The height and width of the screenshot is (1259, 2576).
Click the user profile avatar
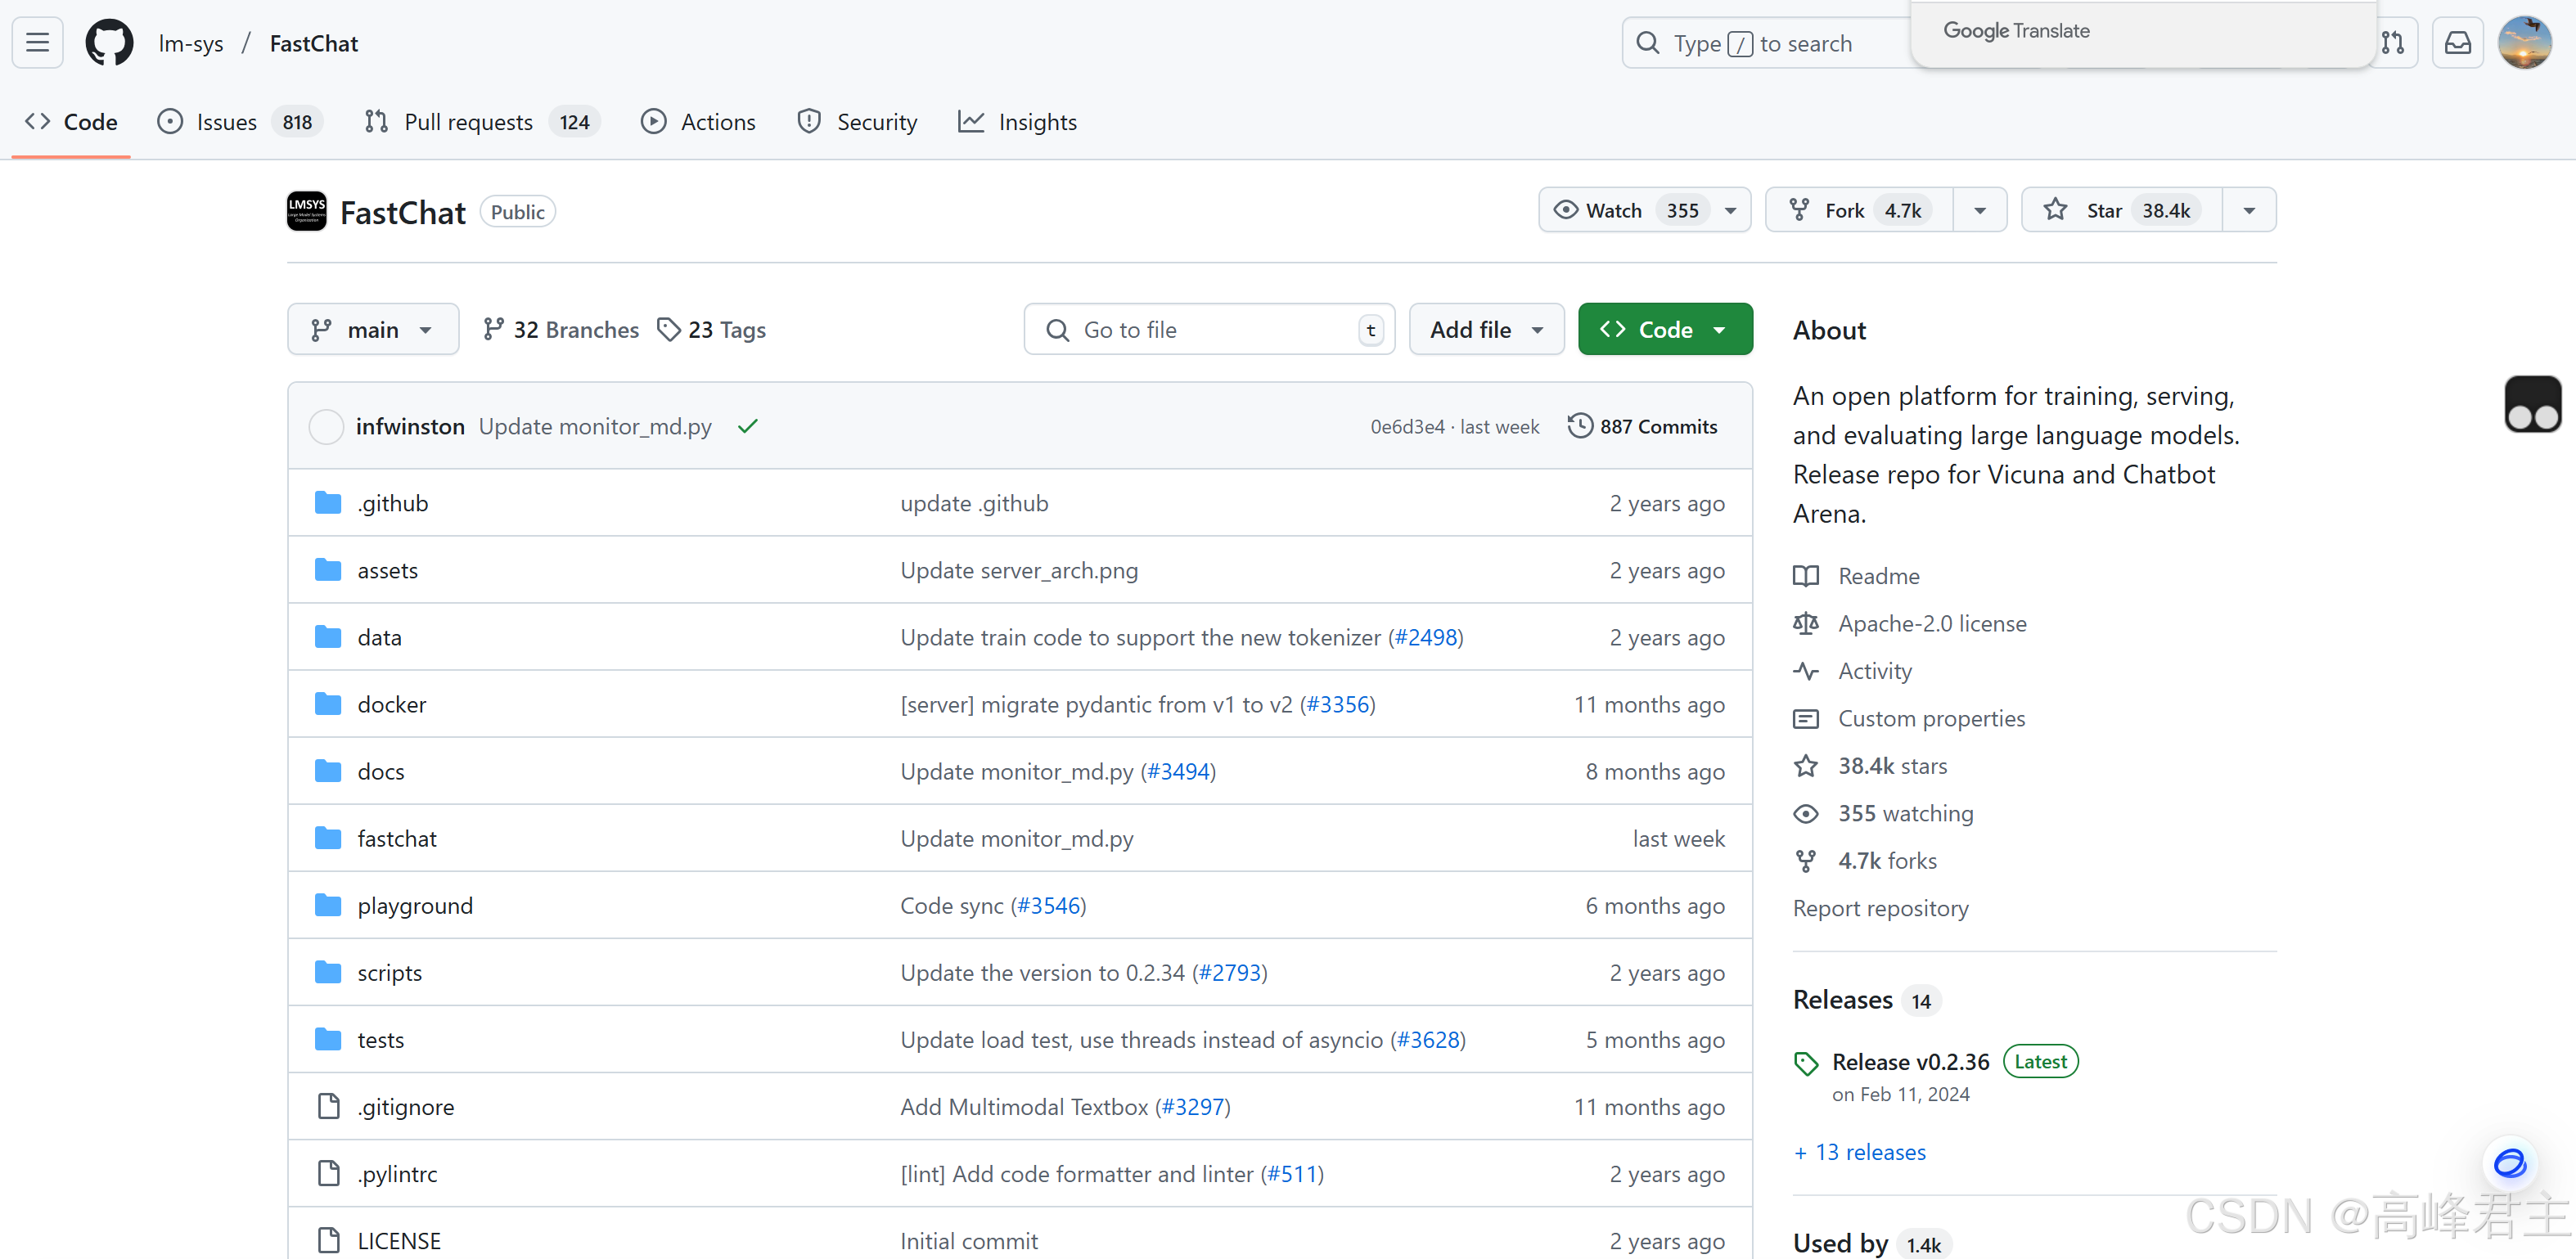(x=2524, y=43)
